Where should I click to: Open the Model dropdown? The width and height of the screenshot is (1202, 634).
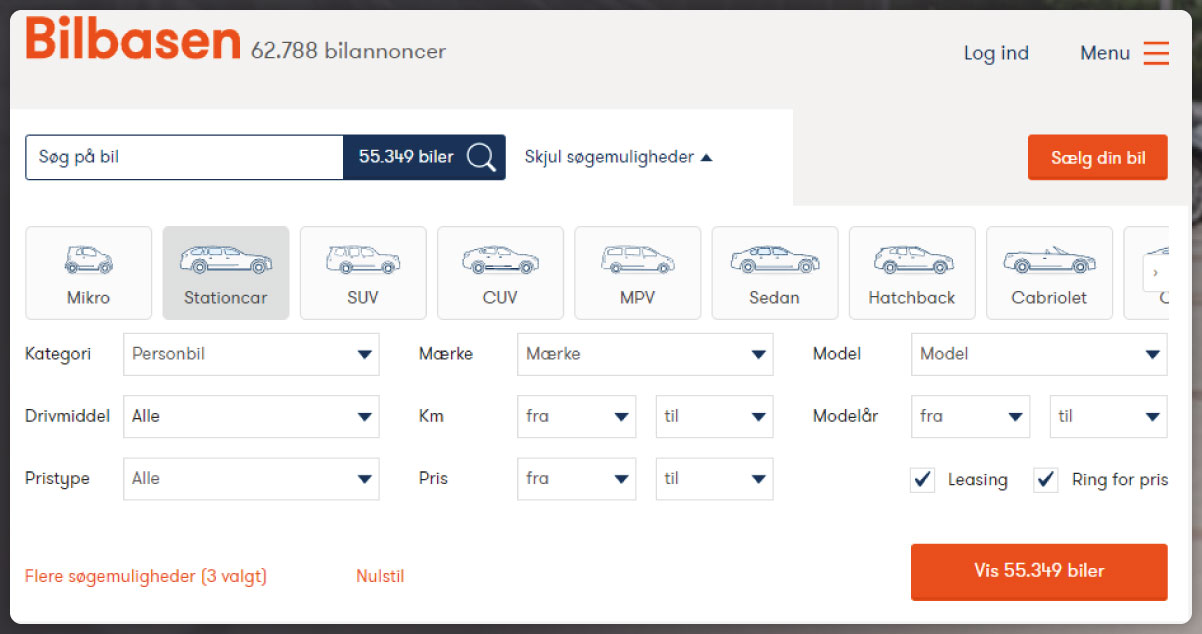(x=1039, y=354)
